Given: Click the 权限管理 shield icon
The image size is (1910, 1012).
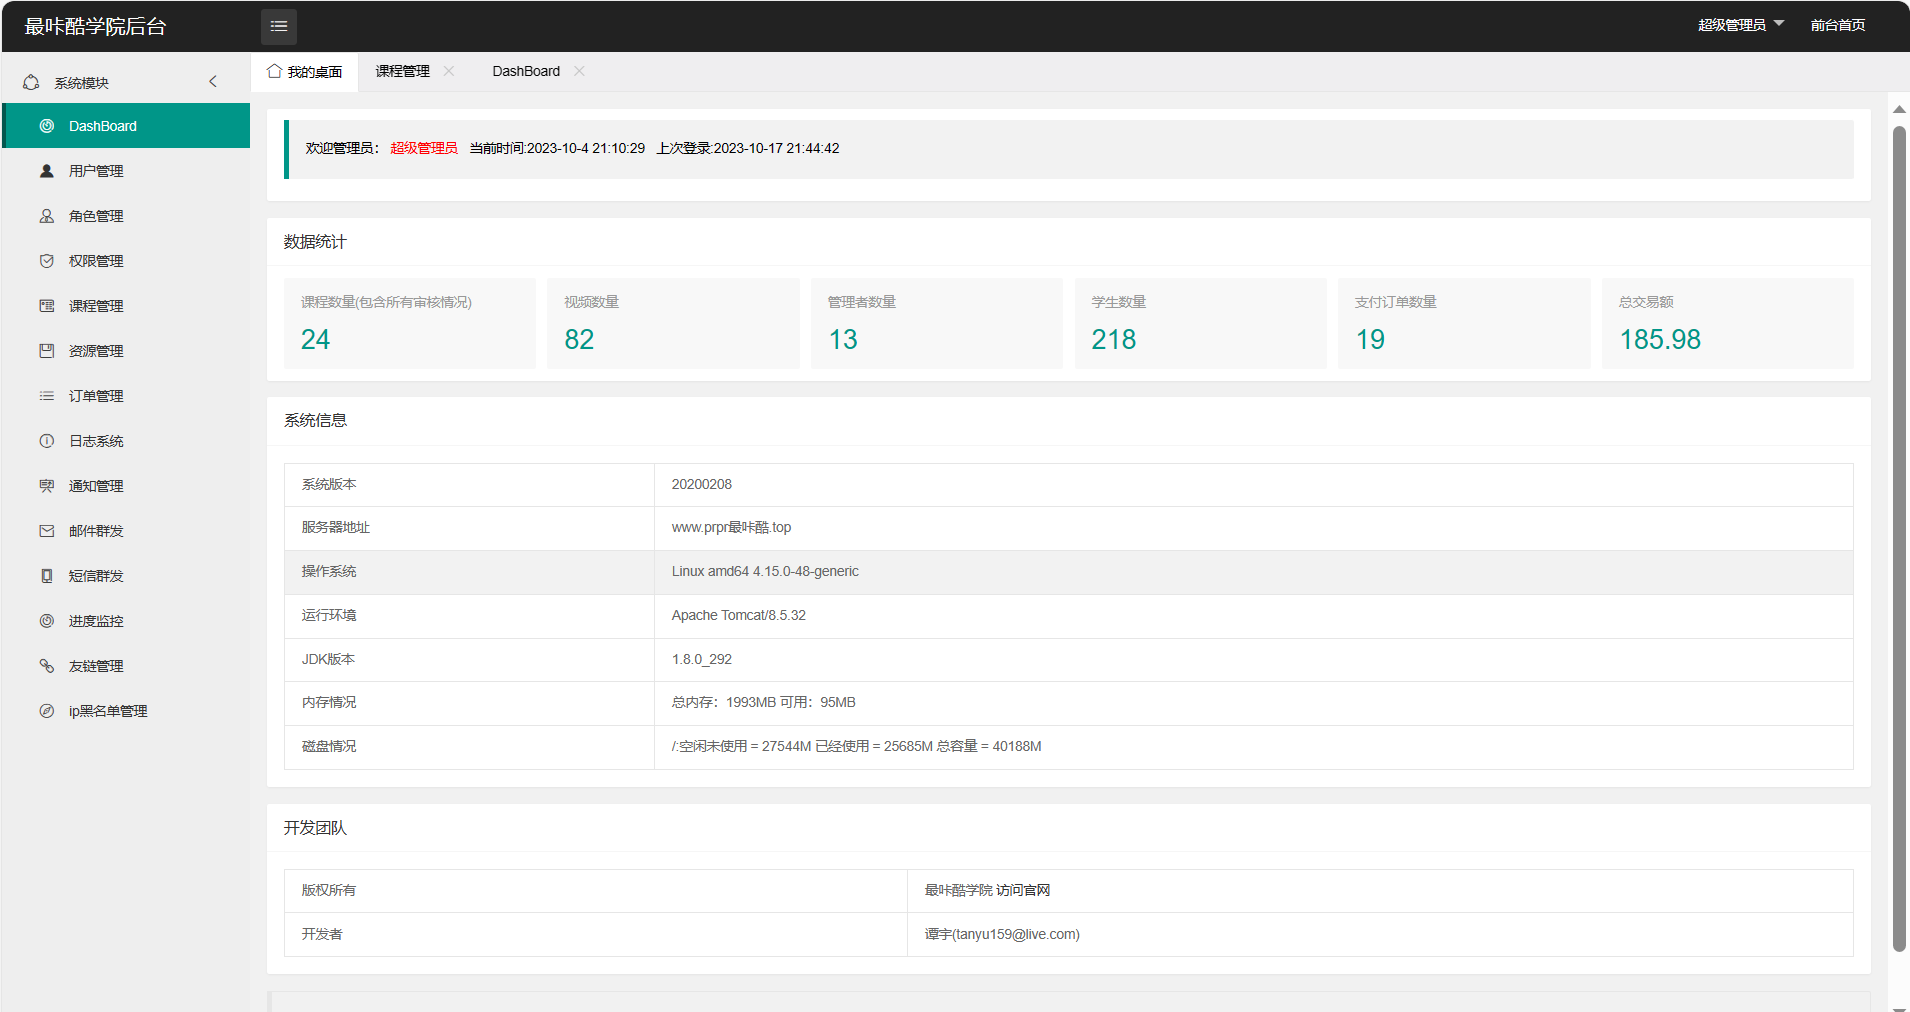Looking at the screenshot, I should pyautogui.click(x=47, y=261).
